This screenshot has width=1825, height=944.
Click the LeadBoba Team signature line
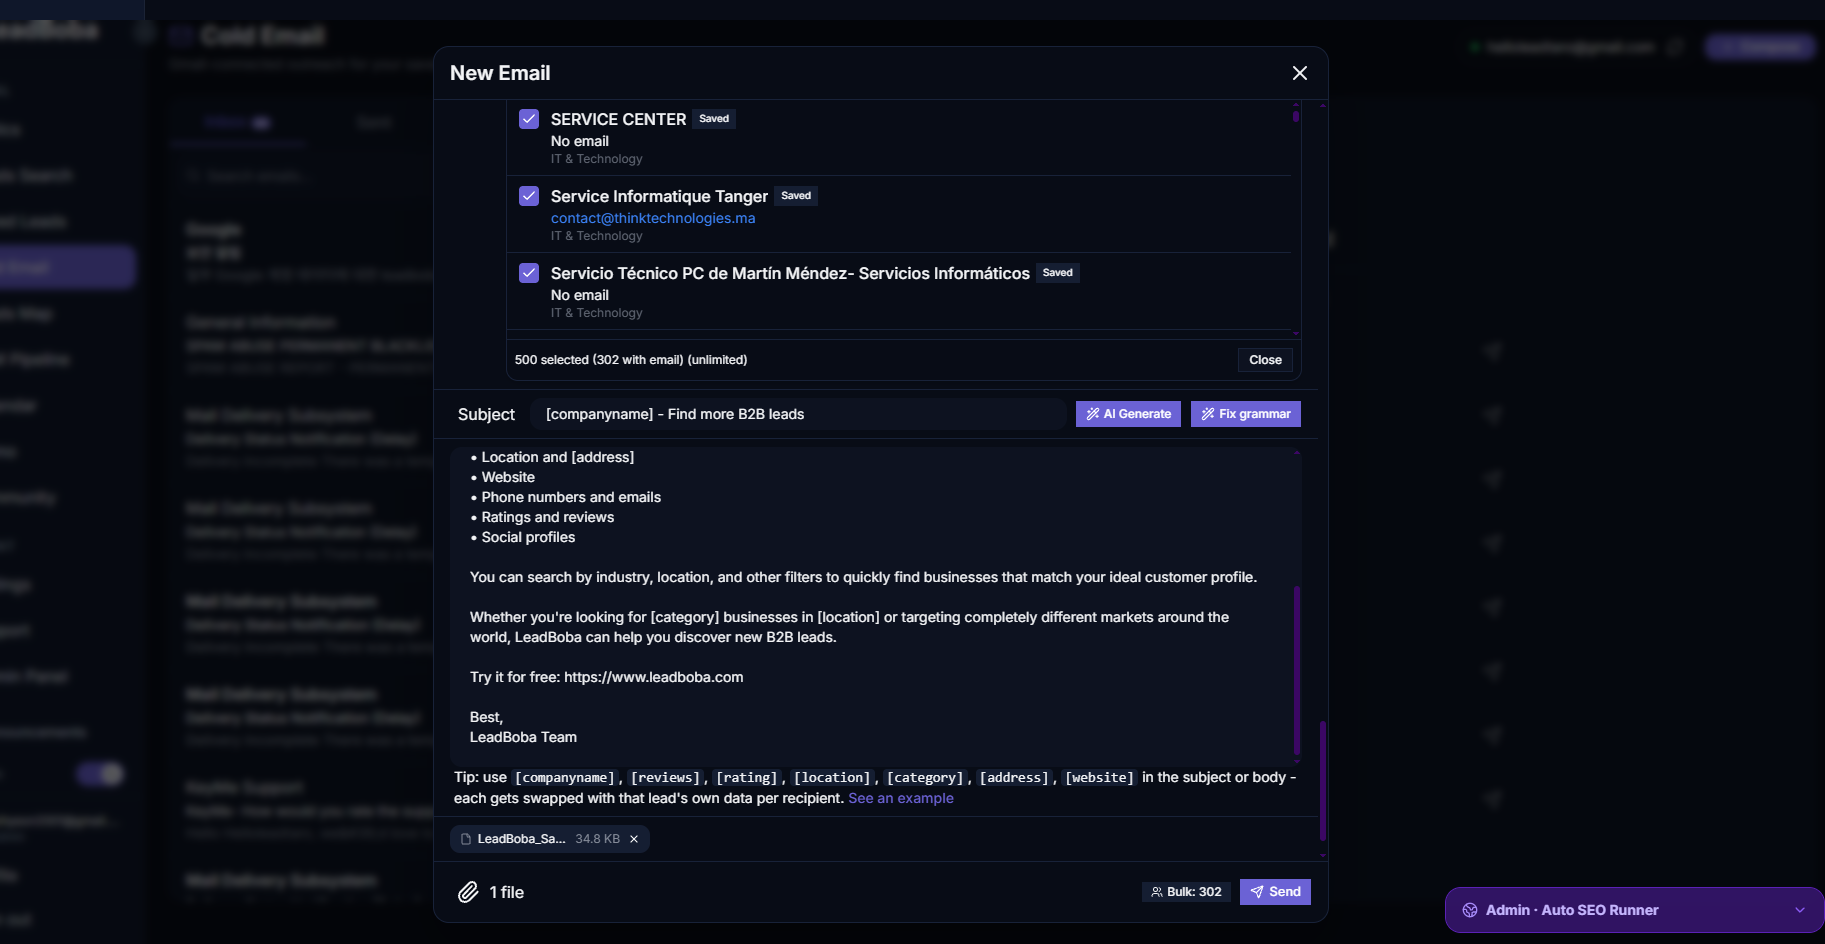[523, 737]
